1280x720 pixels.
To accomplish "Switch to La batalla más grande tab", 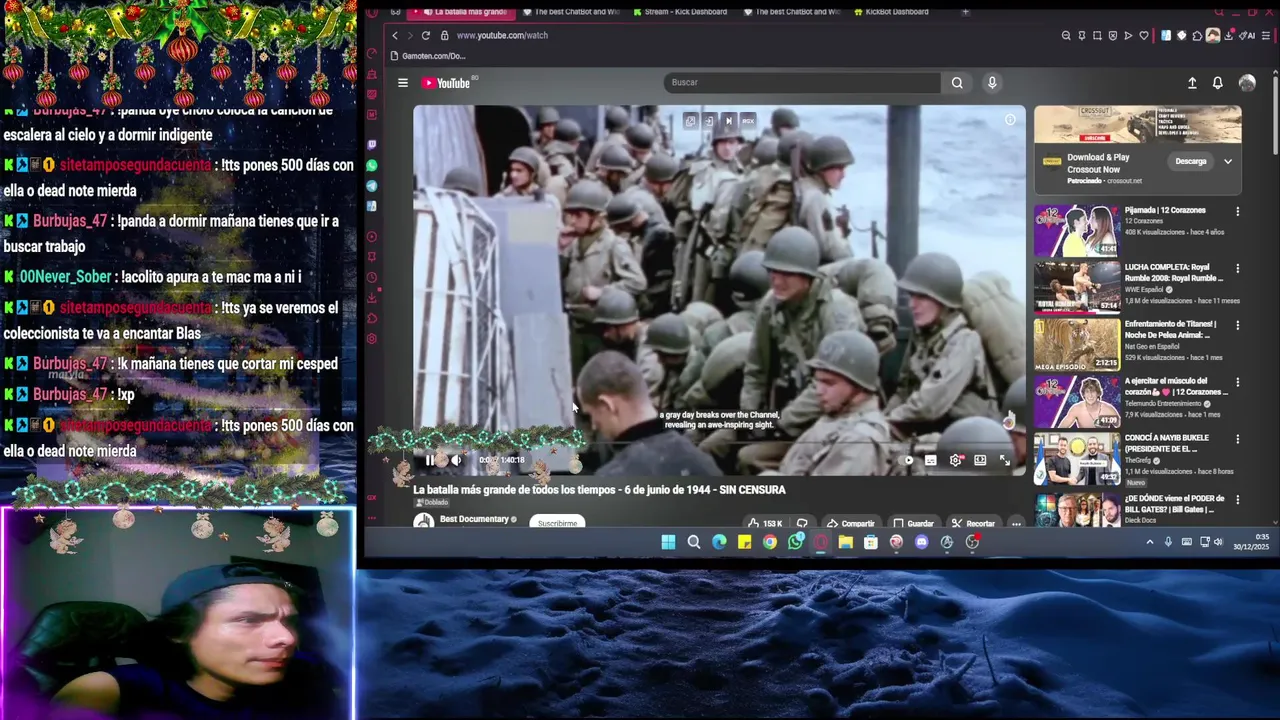I will point(462,12).
